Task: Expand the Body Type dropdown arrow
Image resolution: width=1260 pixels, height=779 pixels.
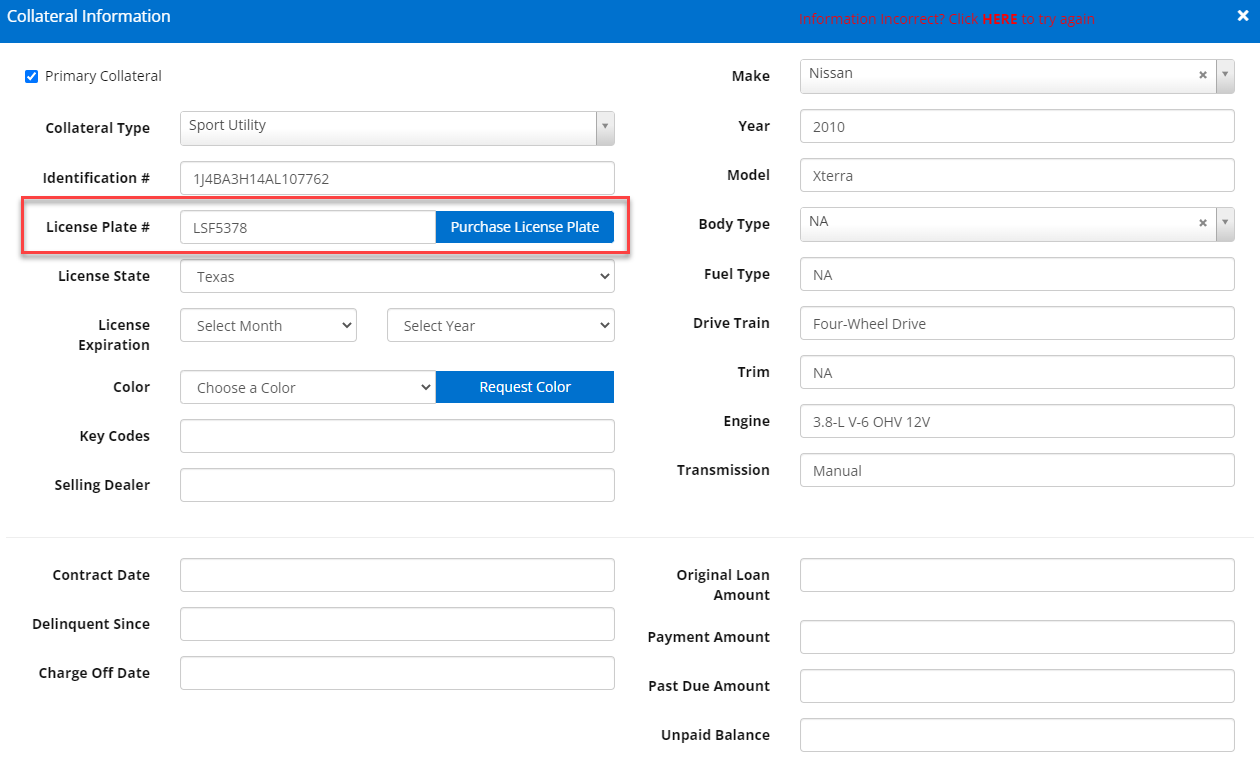Action: pos(1225,224)
